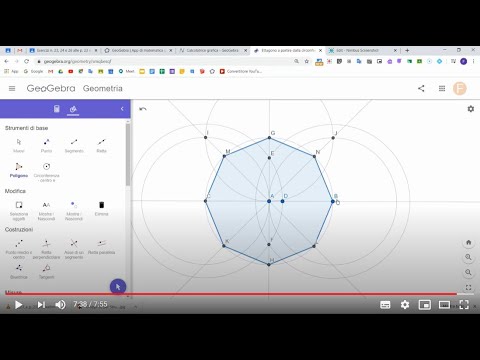Open video player settings gear
Image resolution: width=480 pixels, height=360 pixels.
click(x=405, y=305)
